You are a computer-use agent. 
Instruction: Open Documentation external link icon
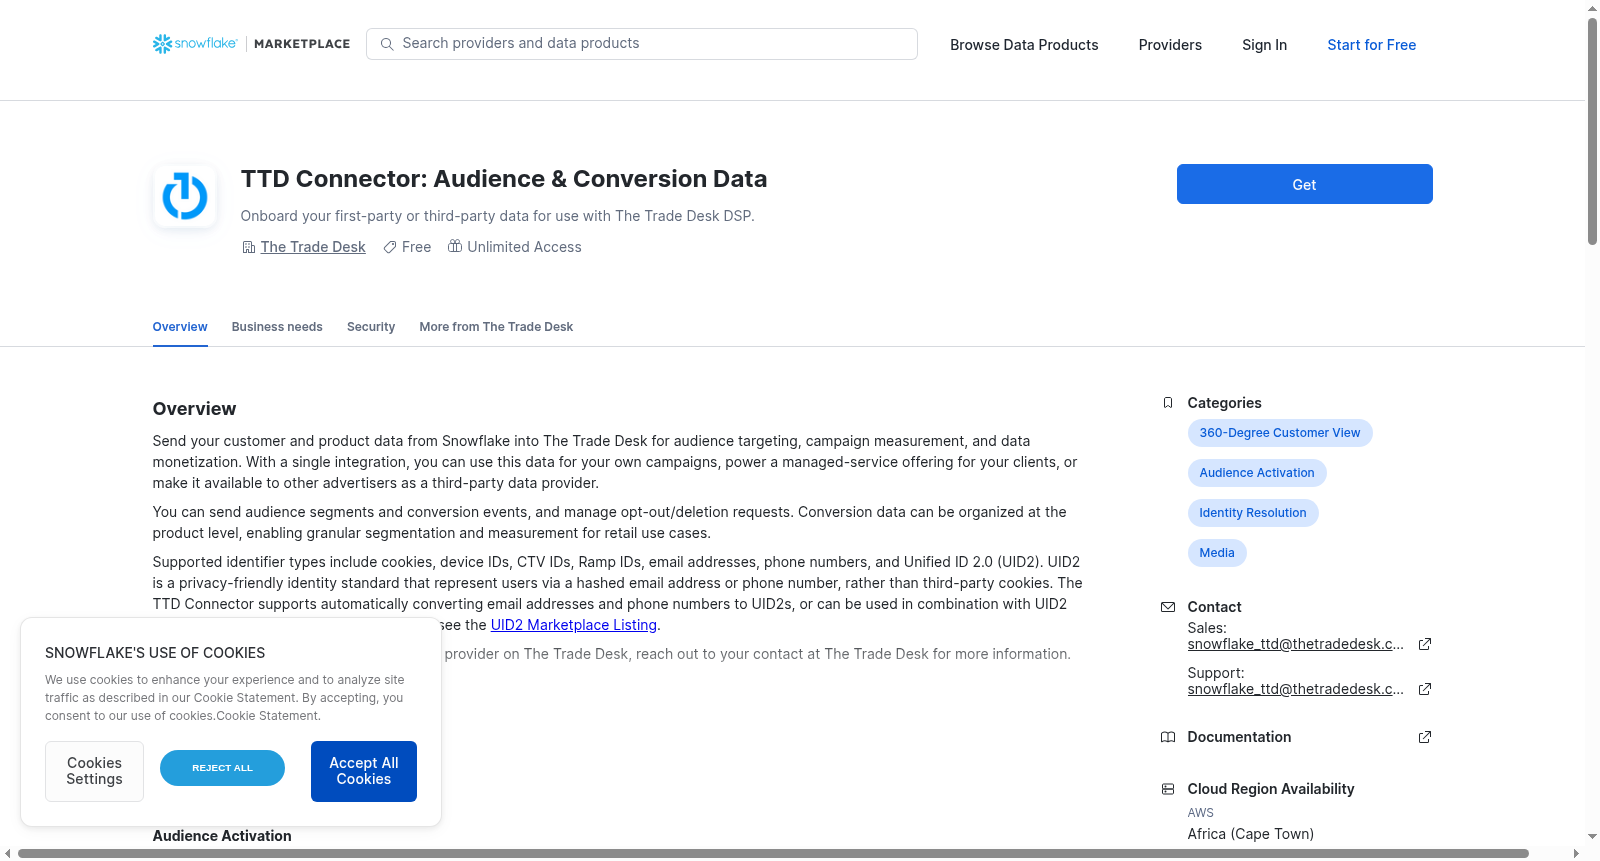1425,737
